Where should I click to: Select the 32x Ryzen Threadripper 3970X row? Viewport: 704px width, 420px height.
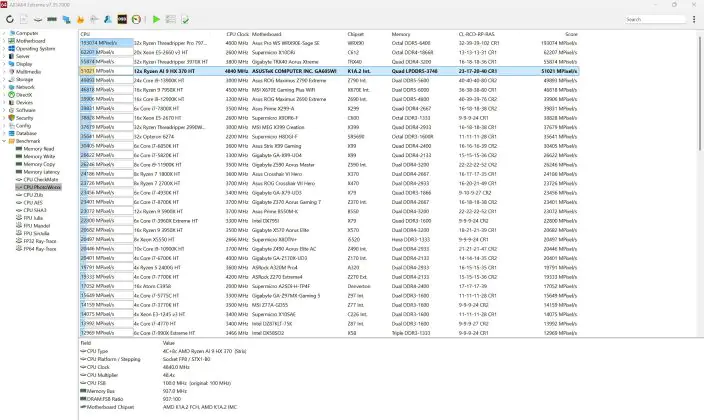pyautogui.click(x=329, y=62)
